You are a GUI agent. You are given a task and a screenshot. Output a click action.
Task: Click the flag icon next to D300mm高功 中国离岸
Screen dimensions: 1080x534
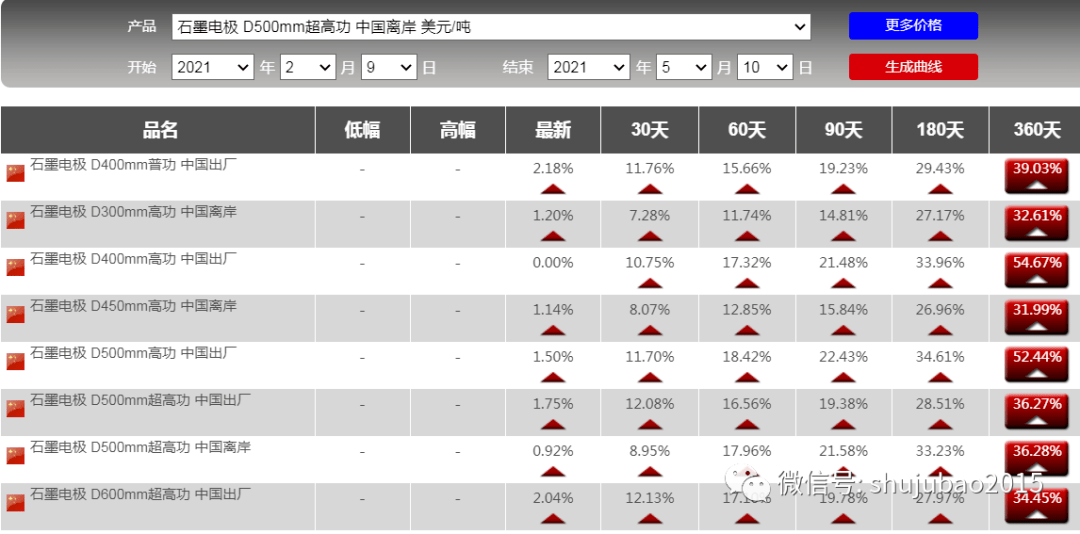[16, 220]
